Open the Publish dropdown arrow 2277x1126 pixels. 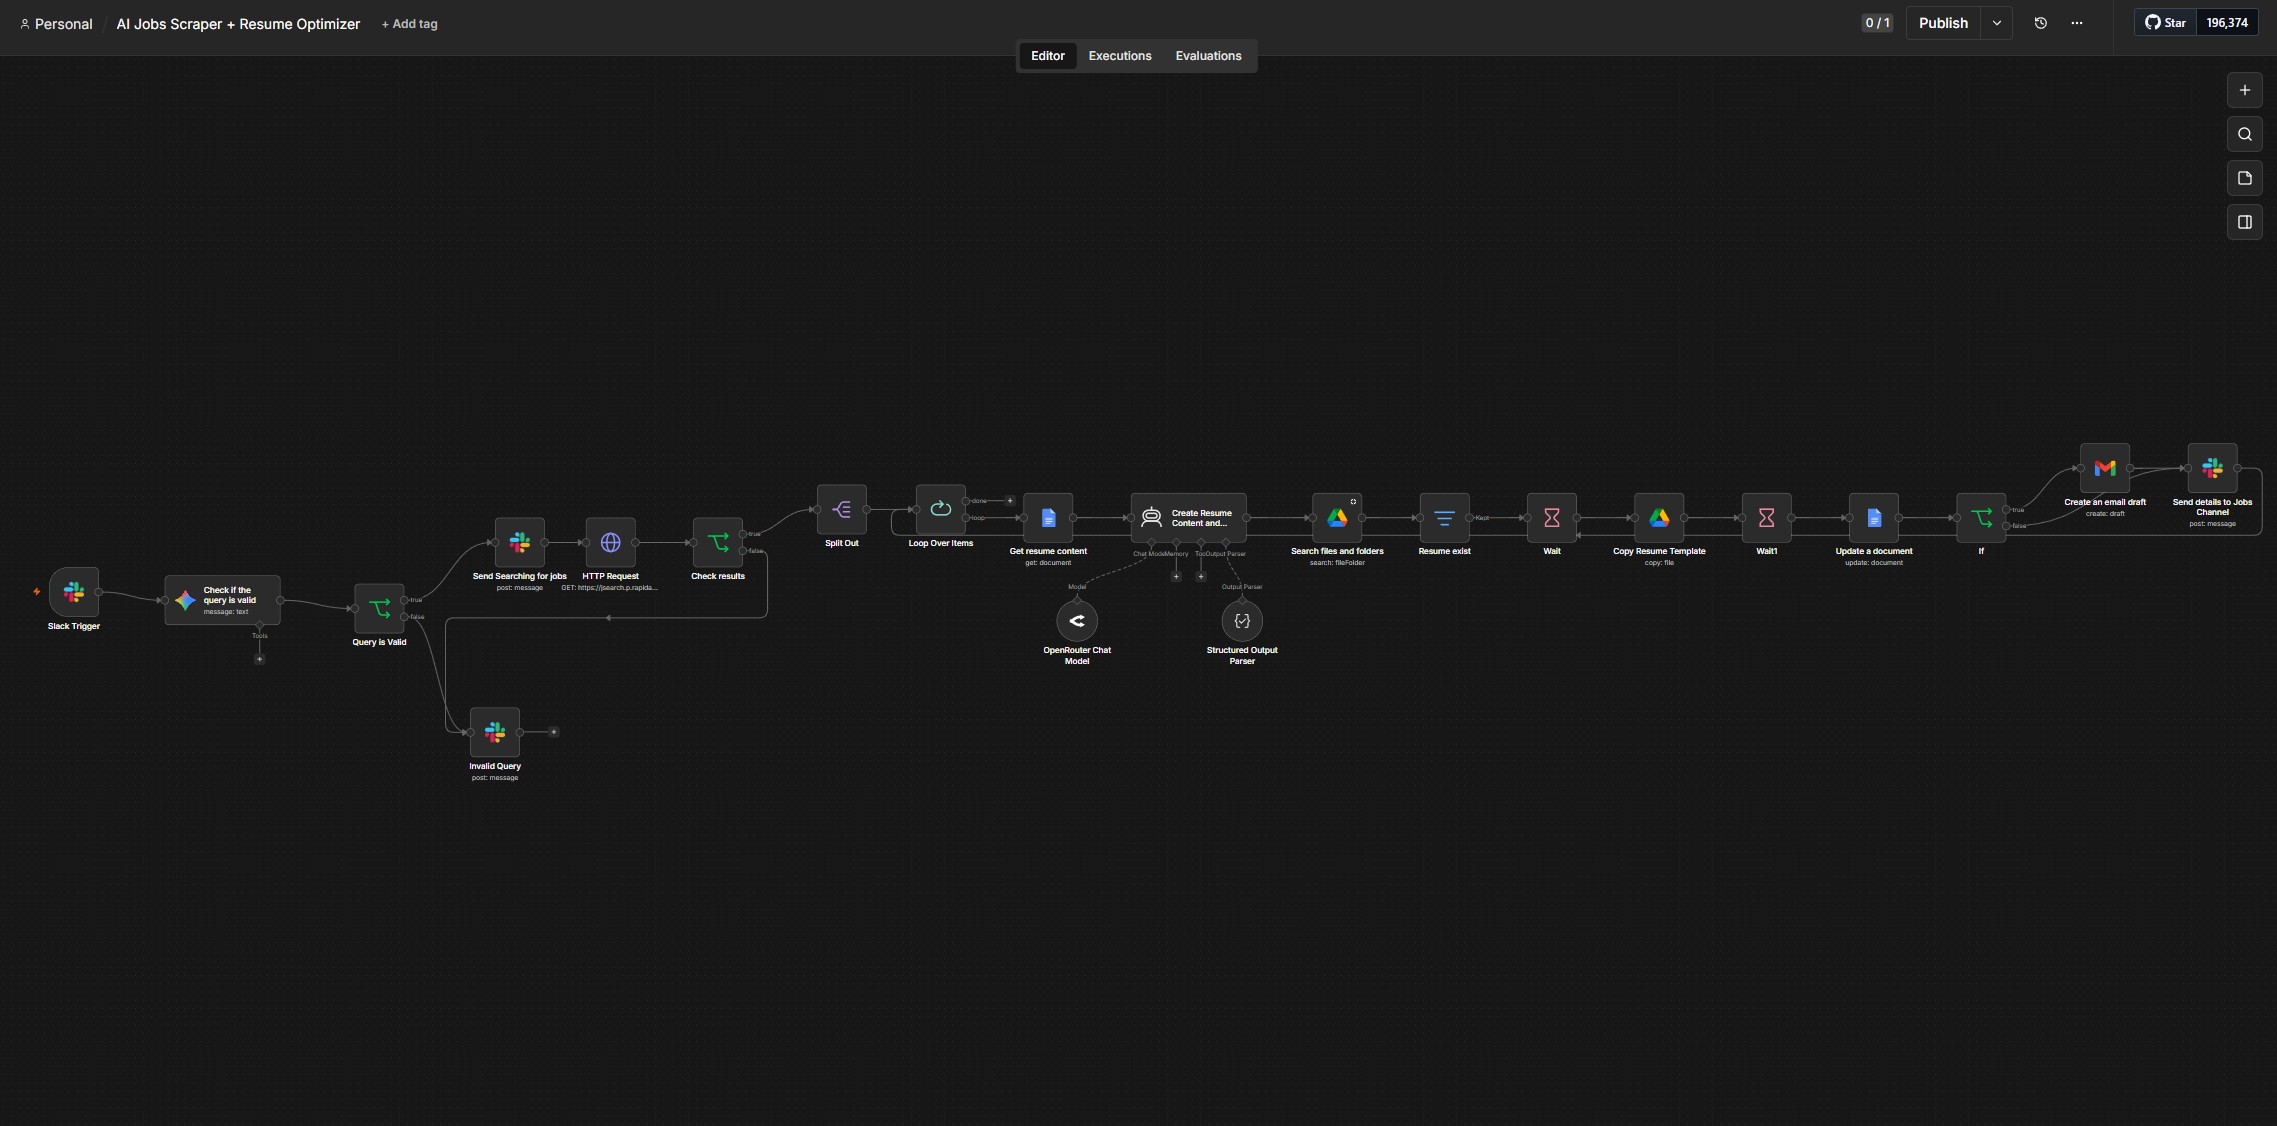1997,23
